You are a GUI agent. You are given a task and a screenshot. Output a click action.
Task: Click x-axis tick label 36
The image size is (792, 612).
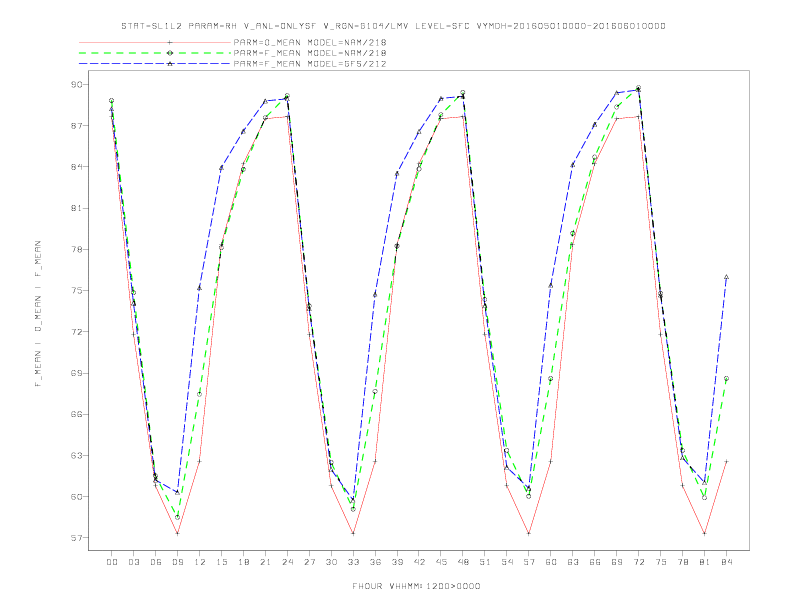tap(375, 562)
